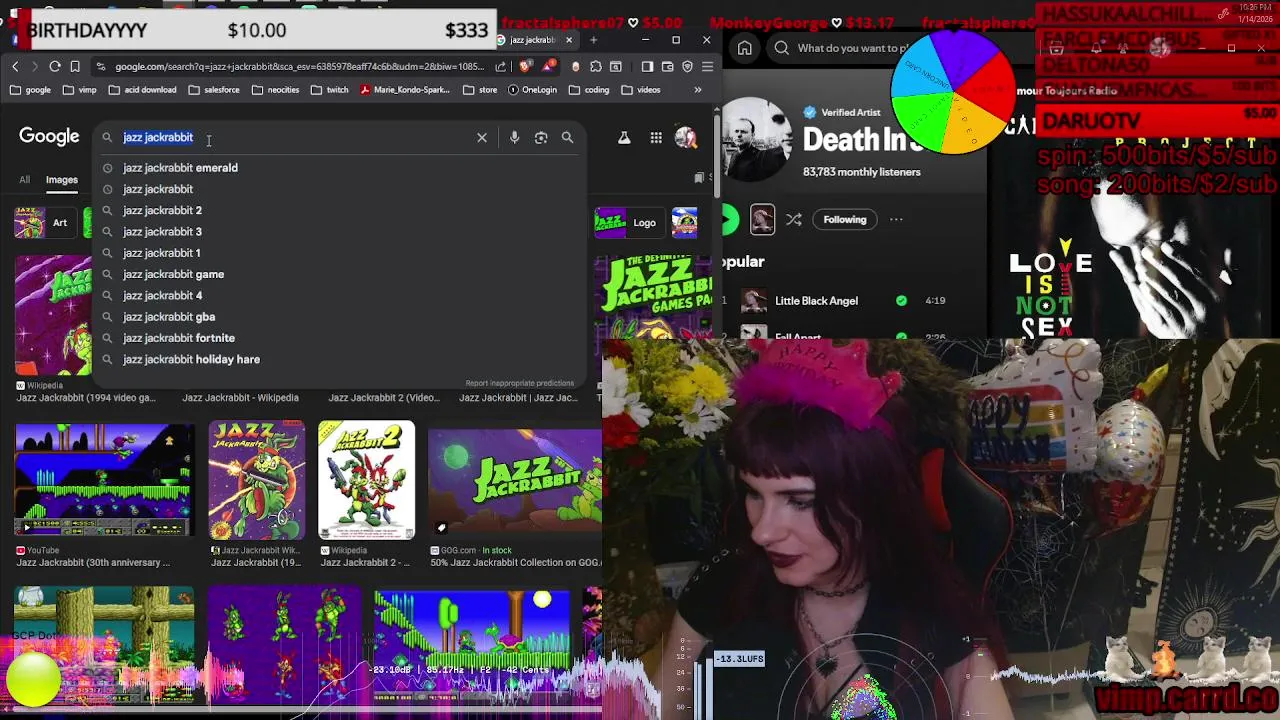Switch to the Google All tab
1280x720 pixels.
24,180
